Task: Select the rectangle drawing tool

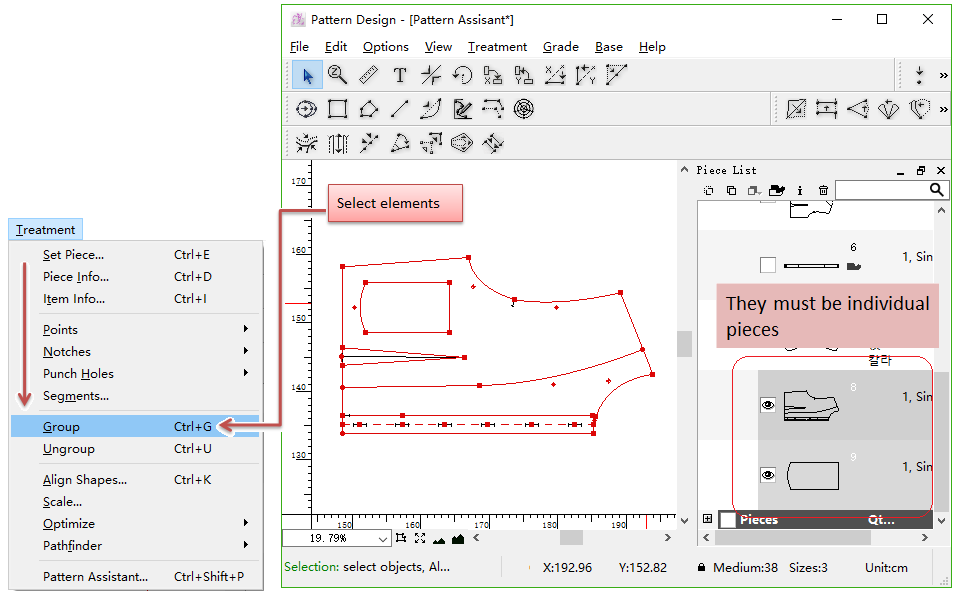Action: (x=338, y=109)
